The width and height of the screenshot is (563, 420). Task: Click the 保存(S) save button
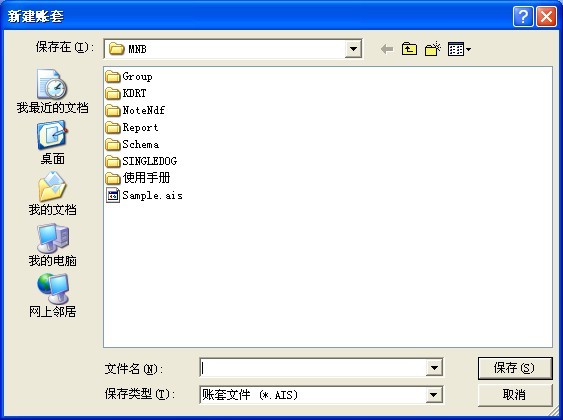pyautogui.click(x=515, y=368)
